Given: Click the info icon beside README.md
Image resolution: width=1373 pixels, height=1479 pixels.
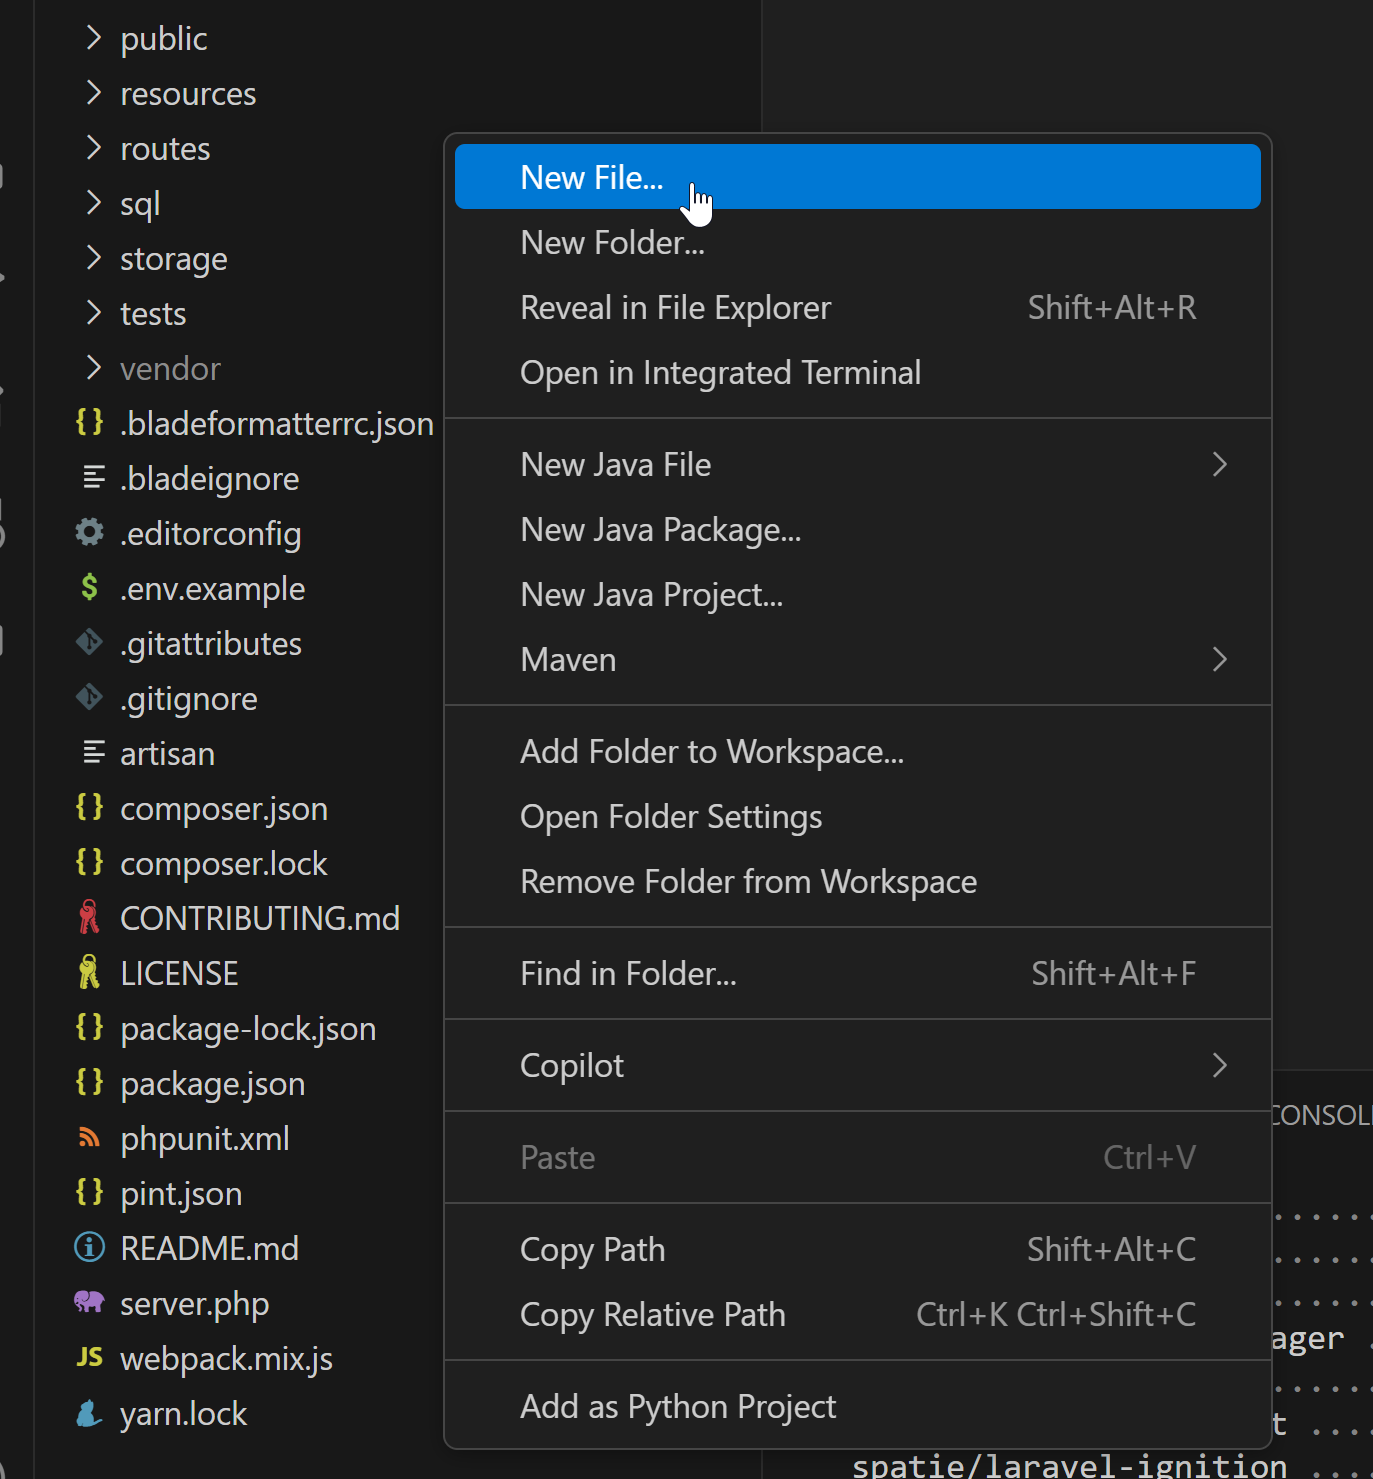Looking at the screenshot, I should pyautogui.click(x=90, y=1248).
